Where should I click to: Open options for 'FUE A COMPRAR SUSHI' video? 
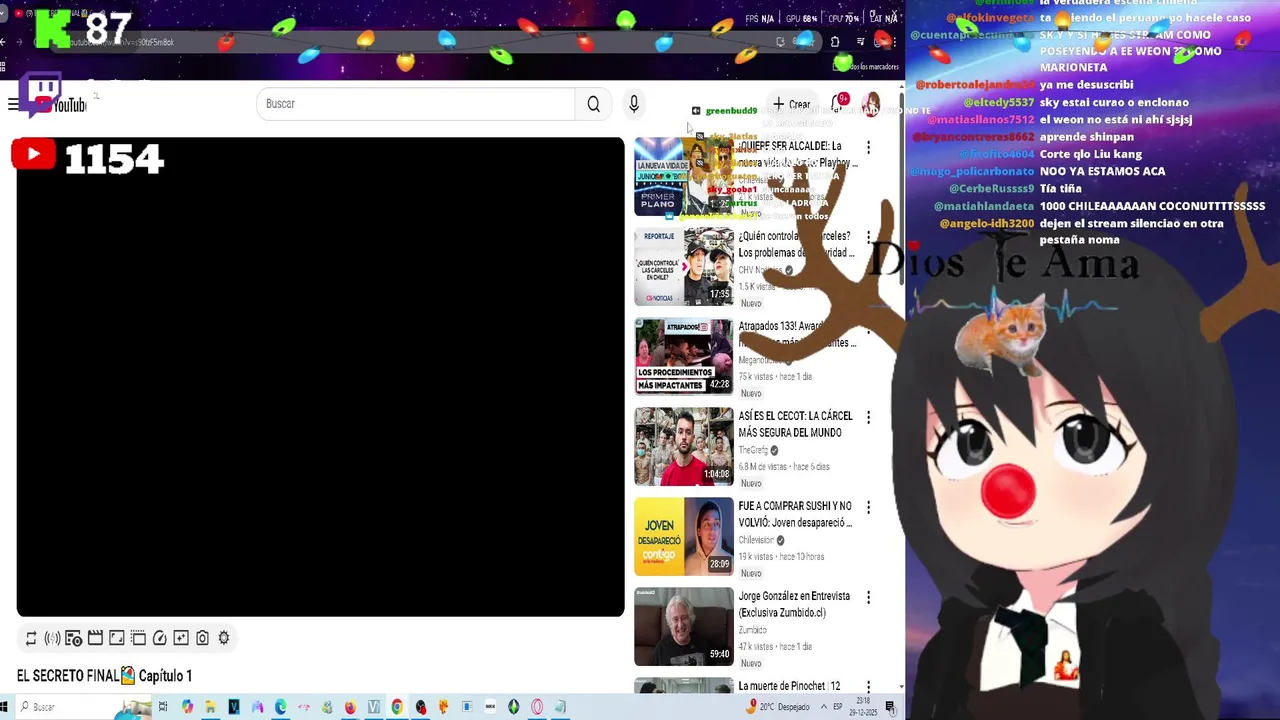(x=868, y=507)
